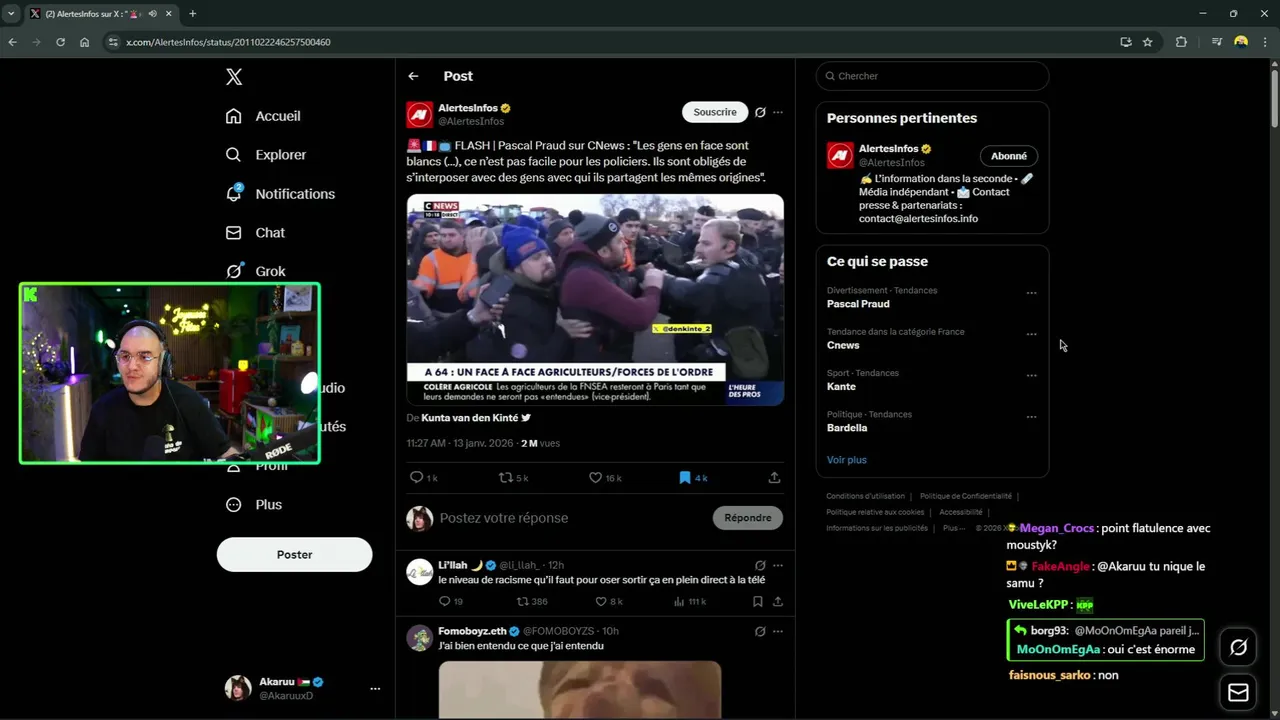This screenshot has width=1280, height=720.
Task: Open Grok icon on Fomoboyz.eth reply
Action: (x=760, y=631)
